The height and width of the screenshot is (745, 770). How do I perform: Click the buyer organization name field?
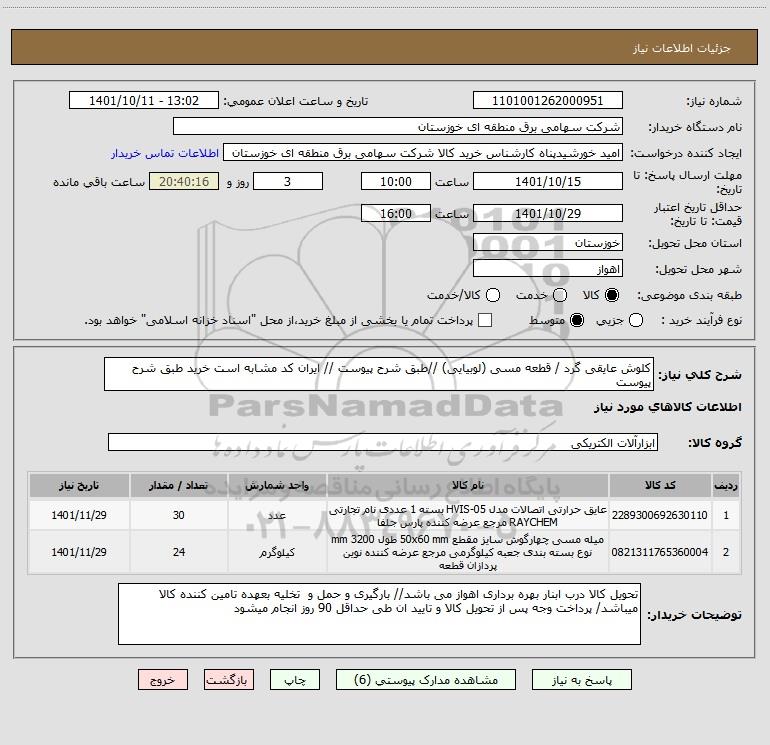398,127
